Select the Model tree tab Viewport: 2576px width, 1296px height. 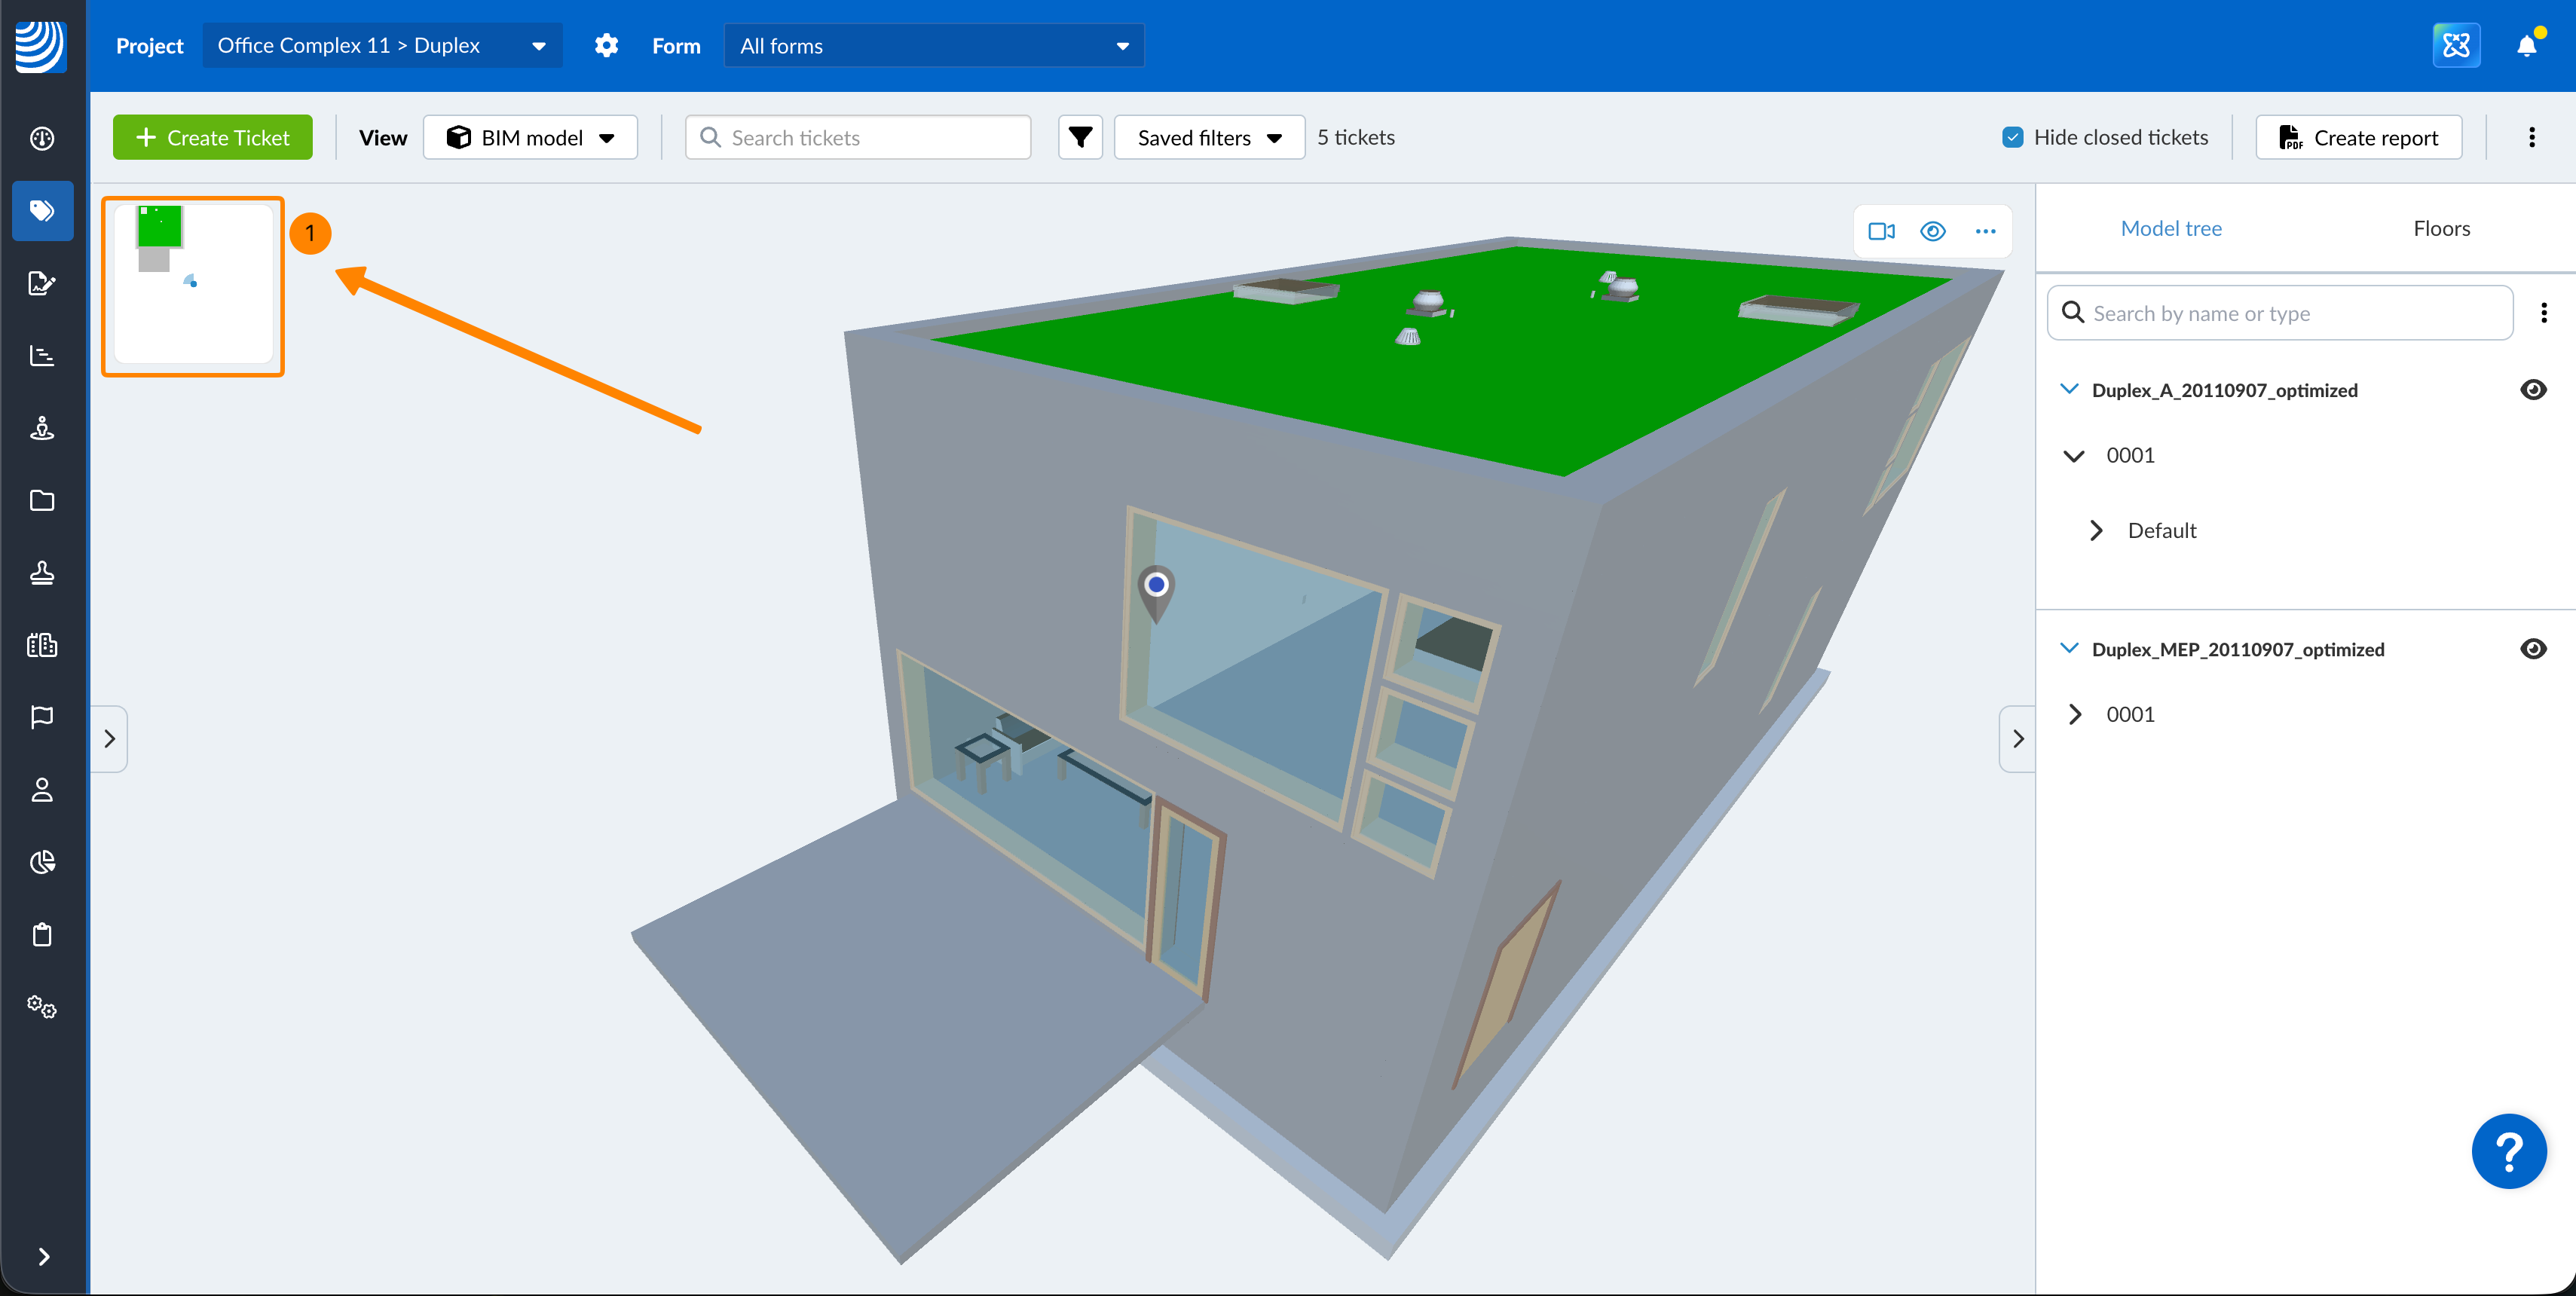(2171, 228)
